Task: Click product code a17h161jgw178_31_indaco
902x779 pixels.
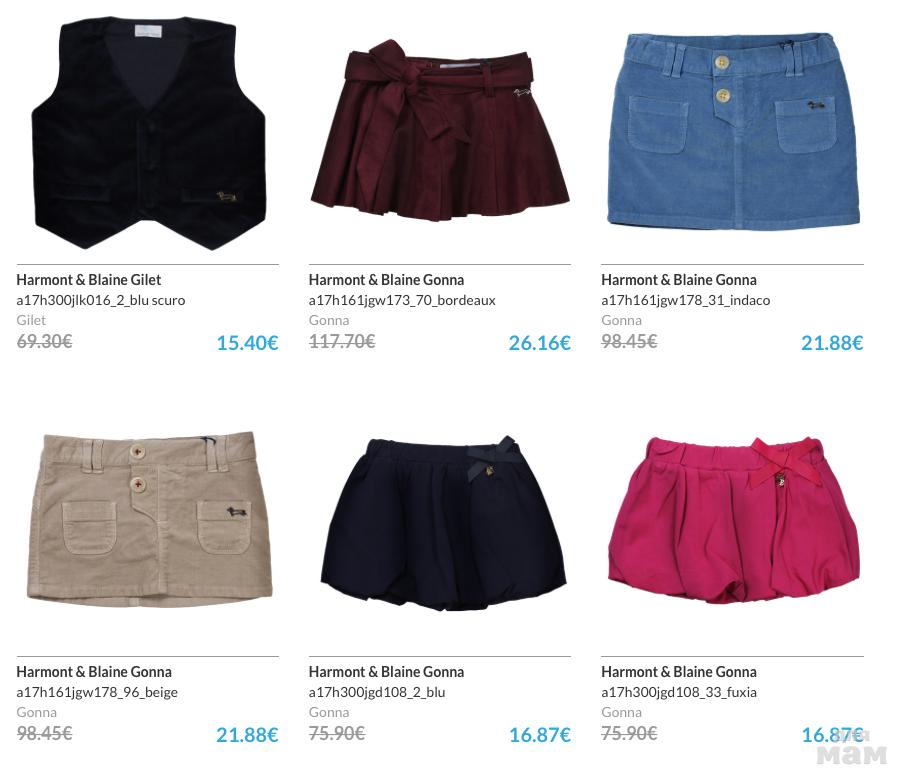Action: tap(686, 300)
